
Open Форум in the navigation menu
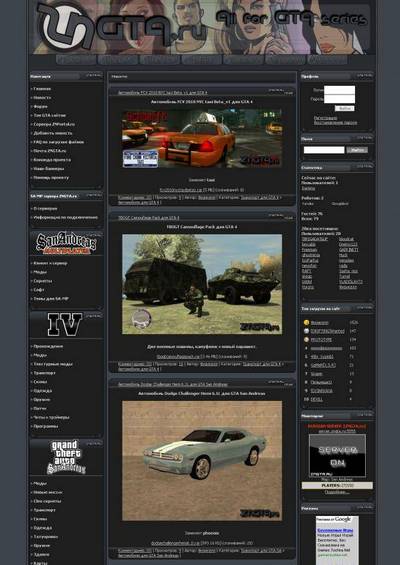40,106
